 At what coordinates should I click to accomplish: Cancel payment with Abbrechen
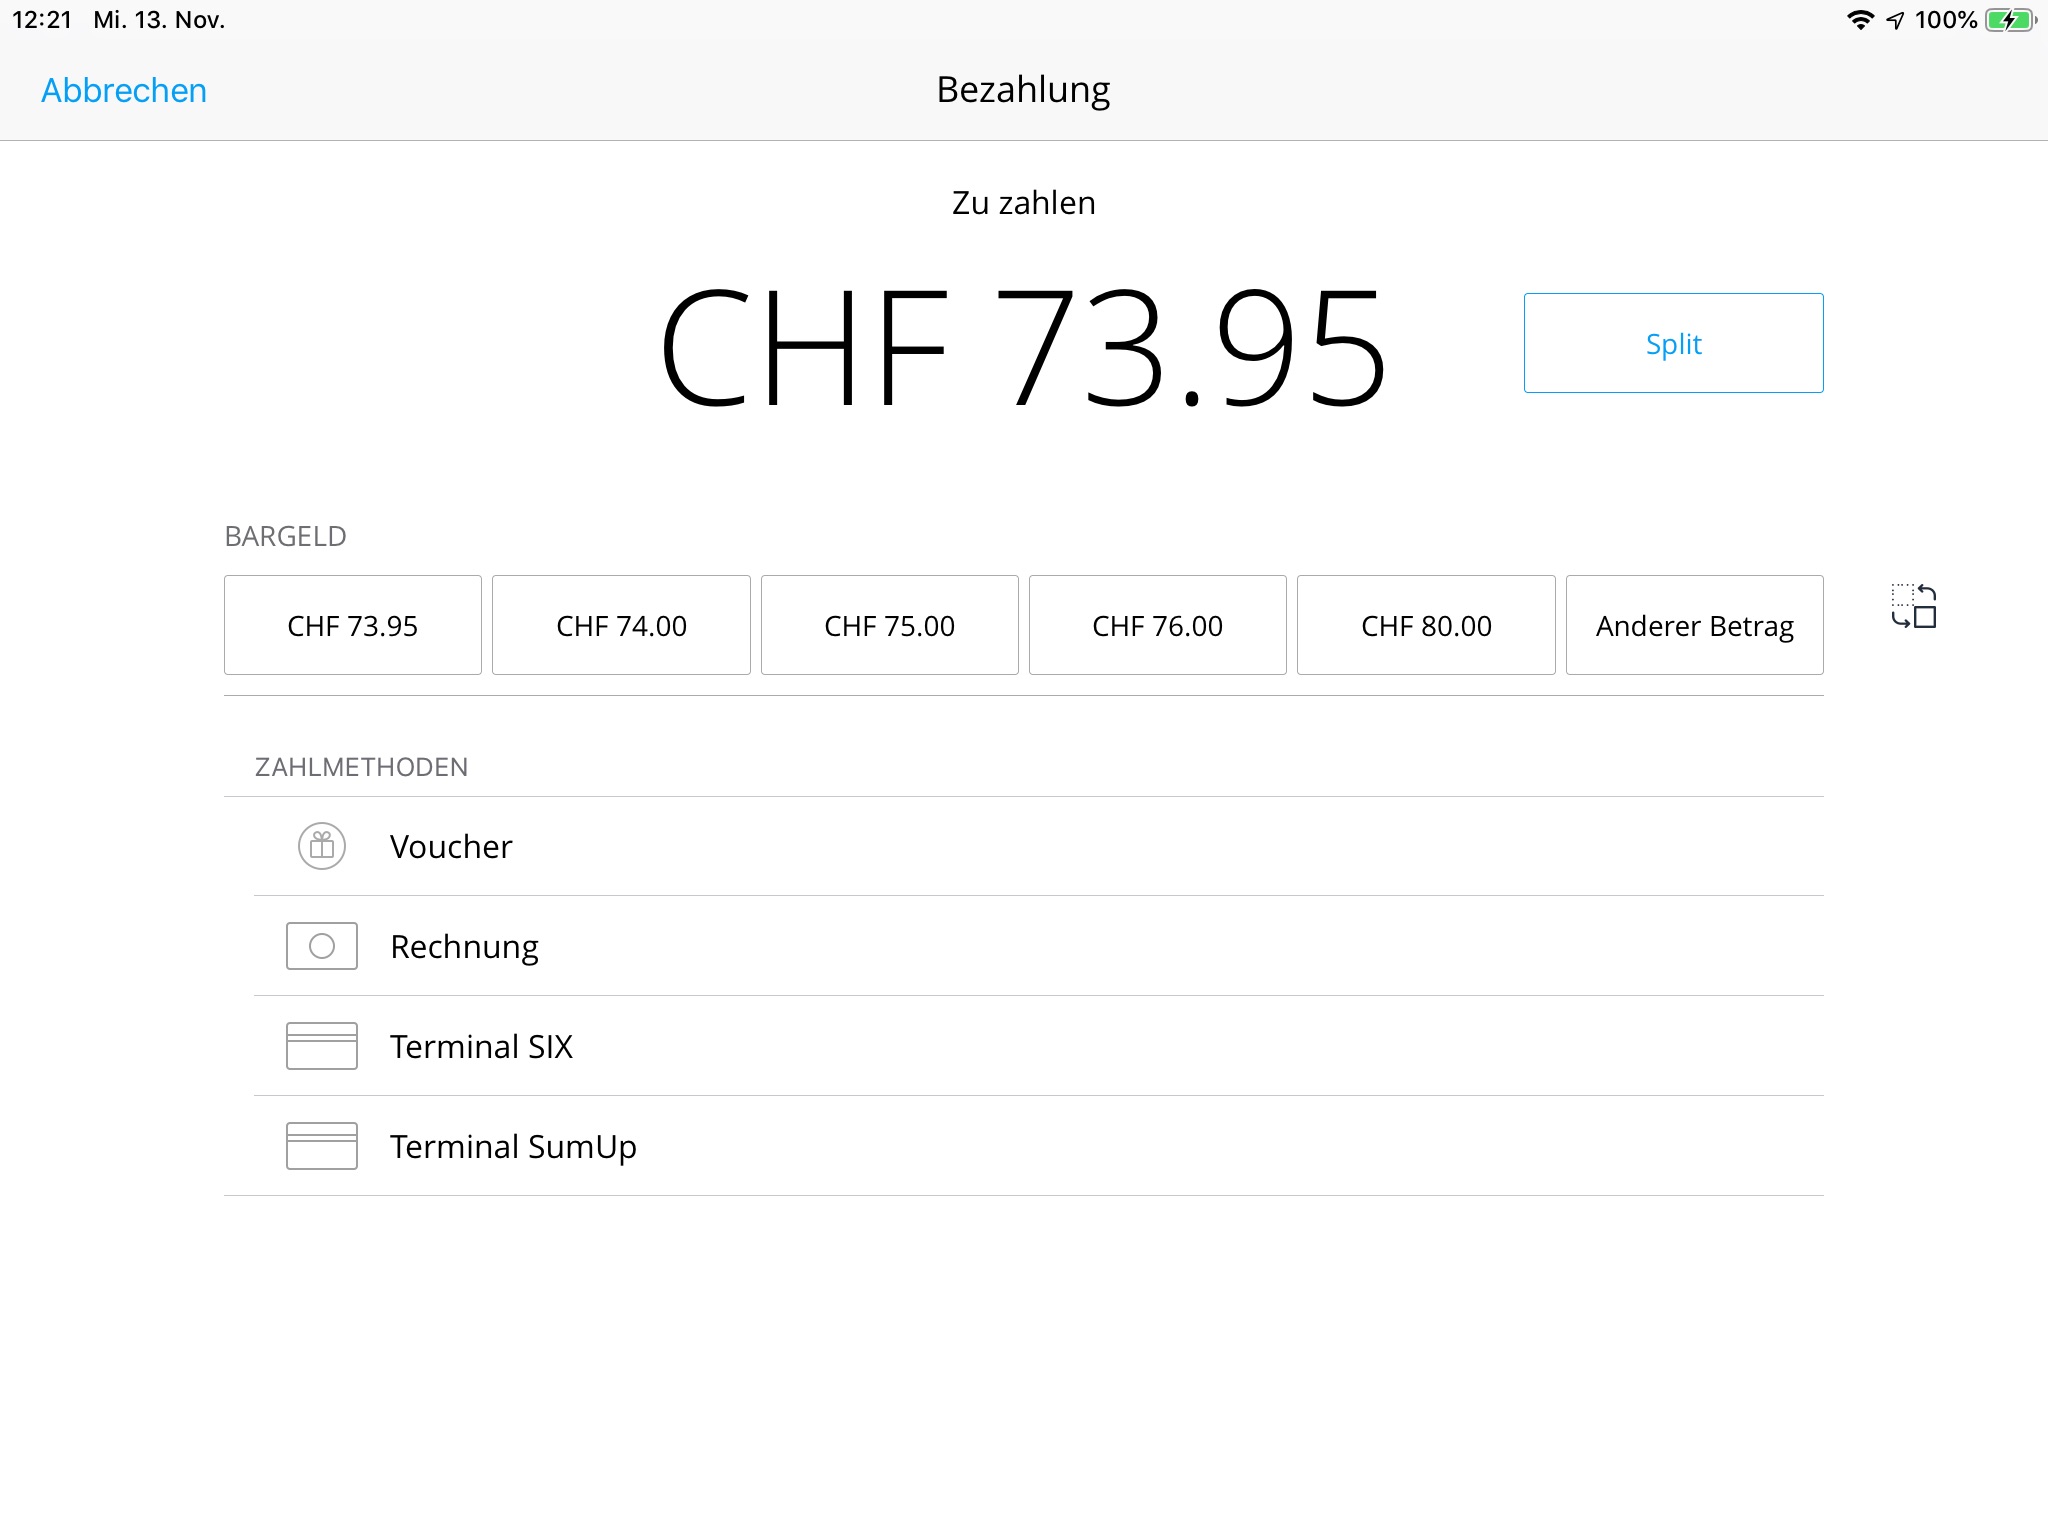pyautogui.click(x=124, y=90)
